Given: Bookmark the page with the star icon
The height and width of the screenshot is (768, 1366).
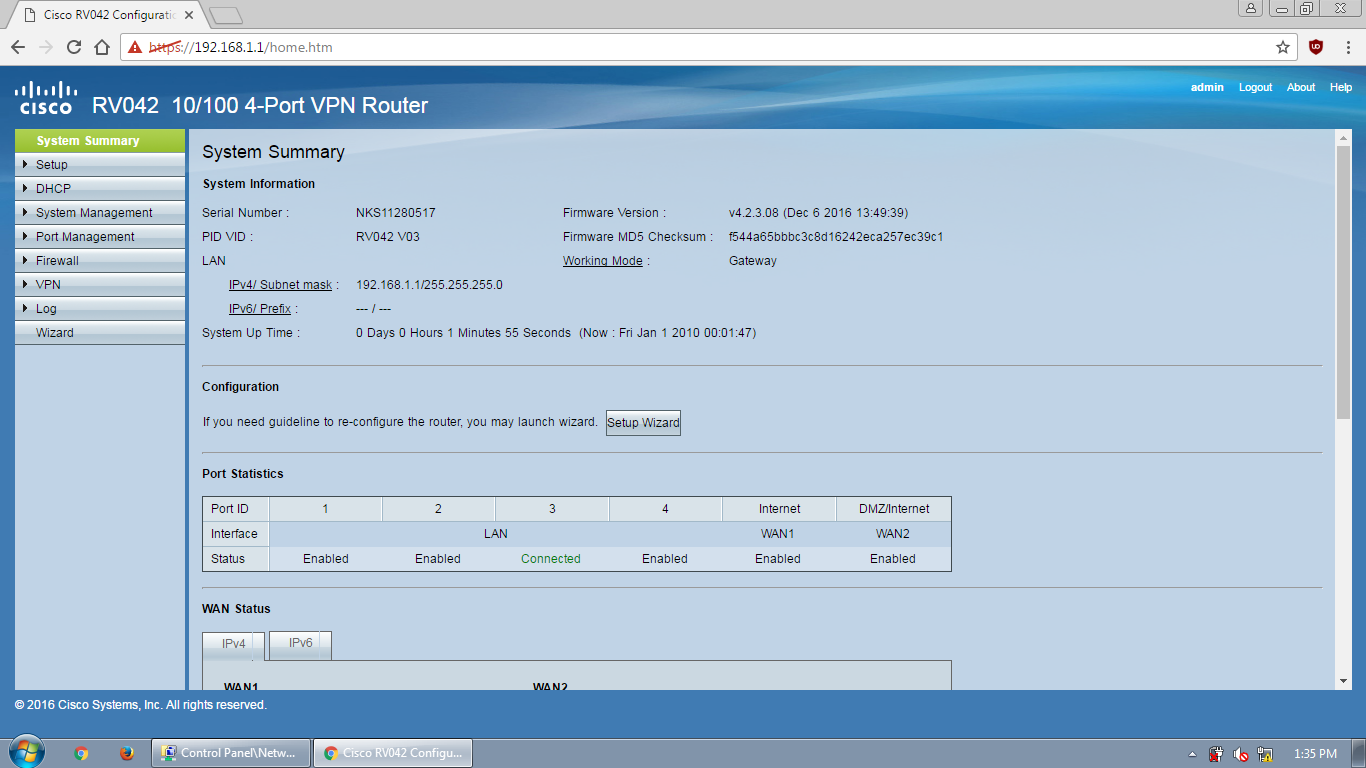Looking at the screenshot, I should point(1283,47).
